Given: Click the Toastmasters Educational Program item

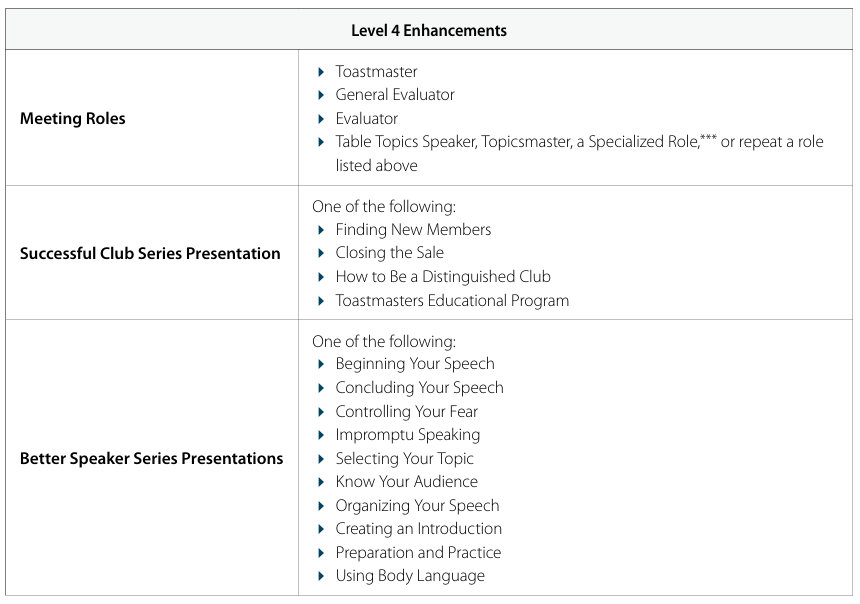Looking at the screenshot, I should [452, 301].
